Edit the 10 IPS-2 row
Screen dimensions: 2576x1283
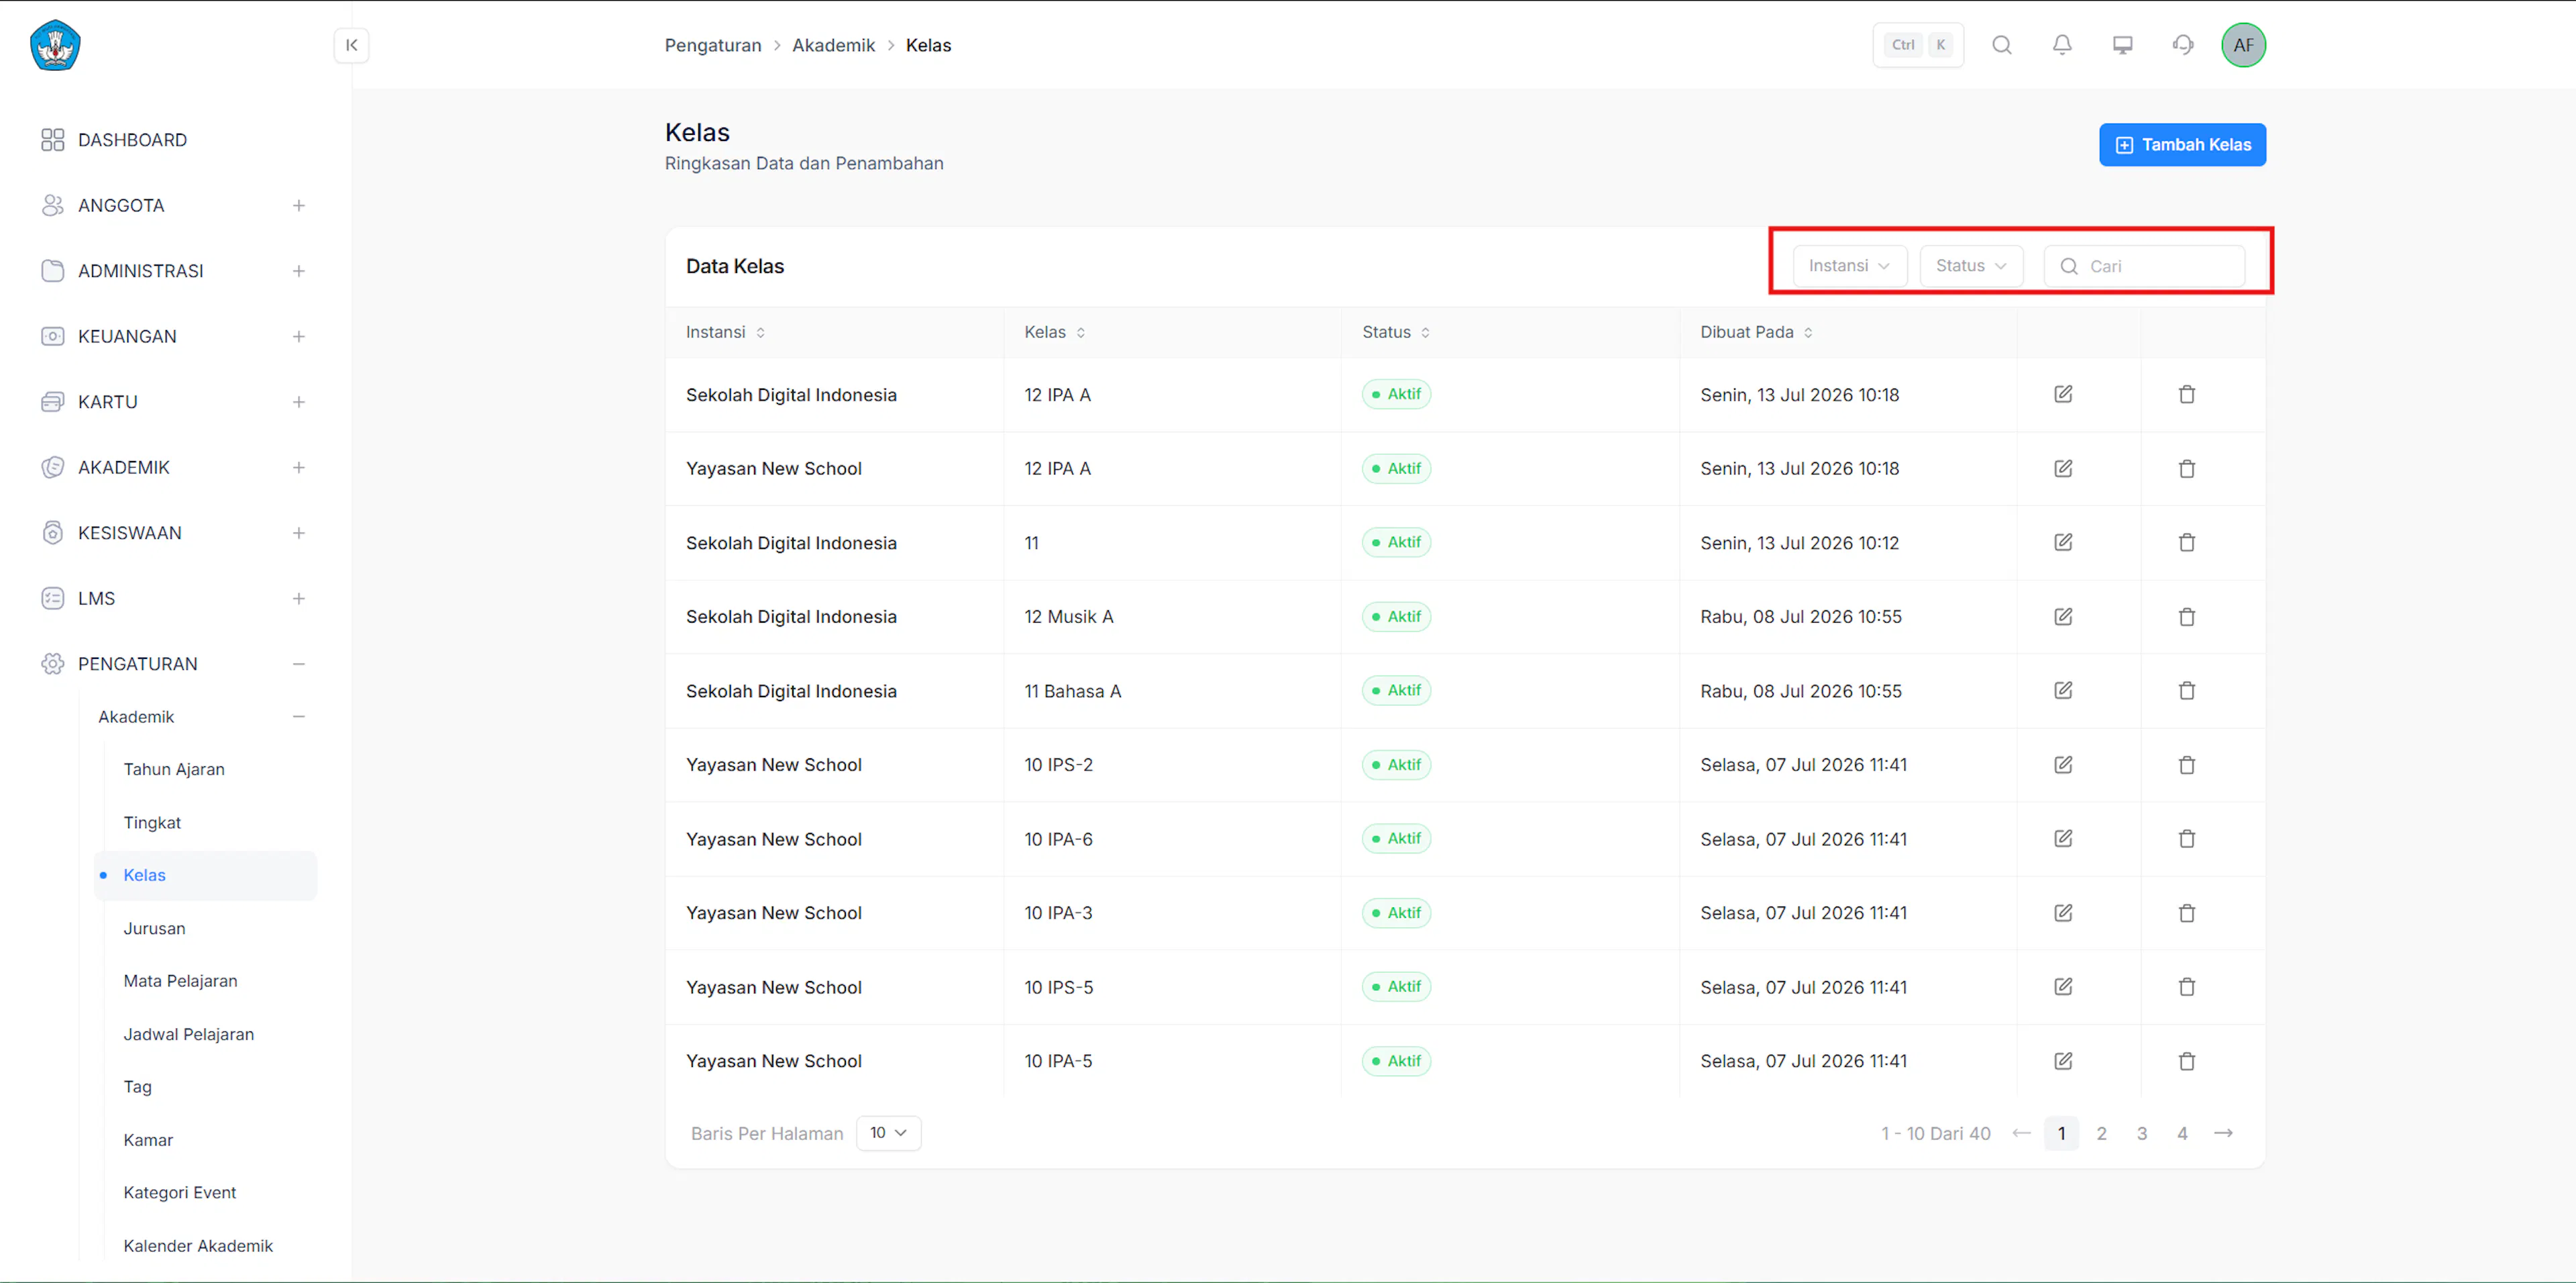pos(2063,764)
